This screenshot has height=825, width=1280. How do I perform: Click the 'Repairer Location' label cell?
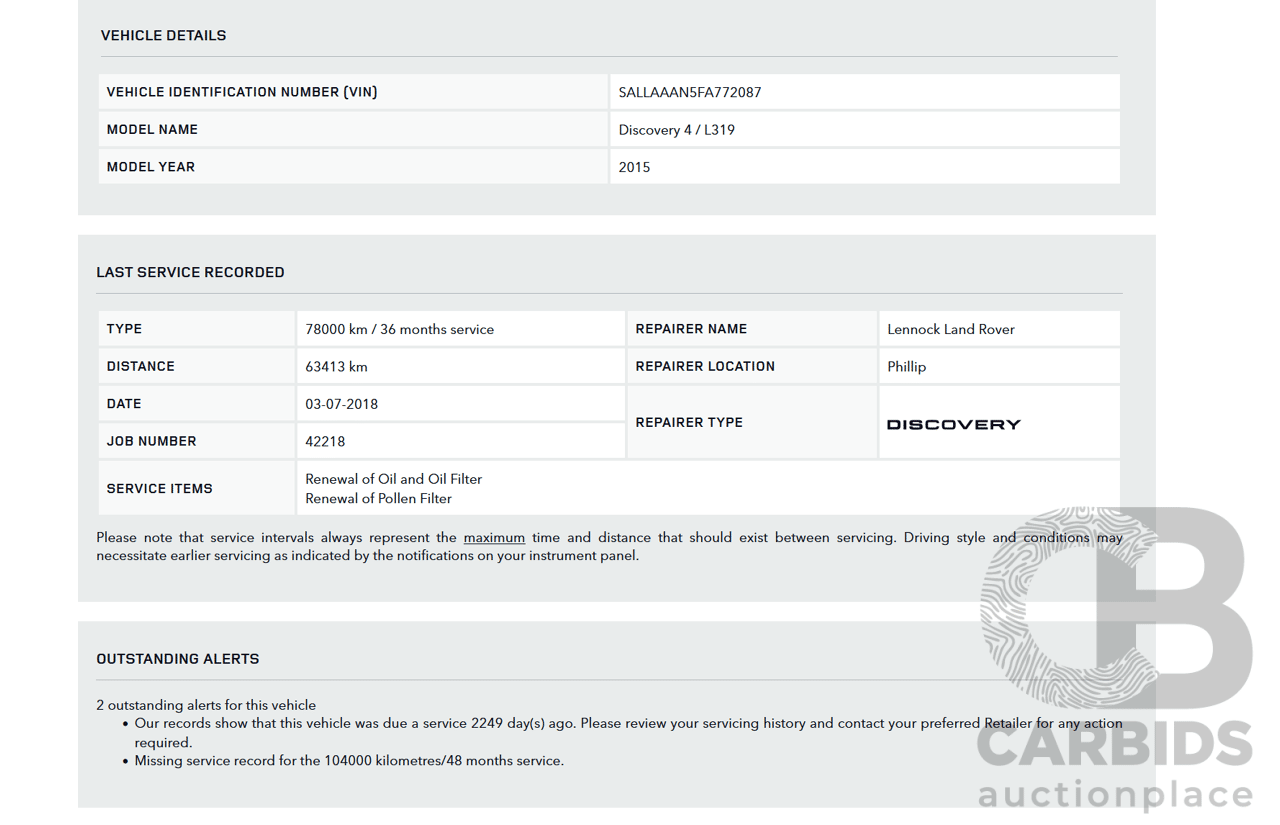(x=752, y=366)
